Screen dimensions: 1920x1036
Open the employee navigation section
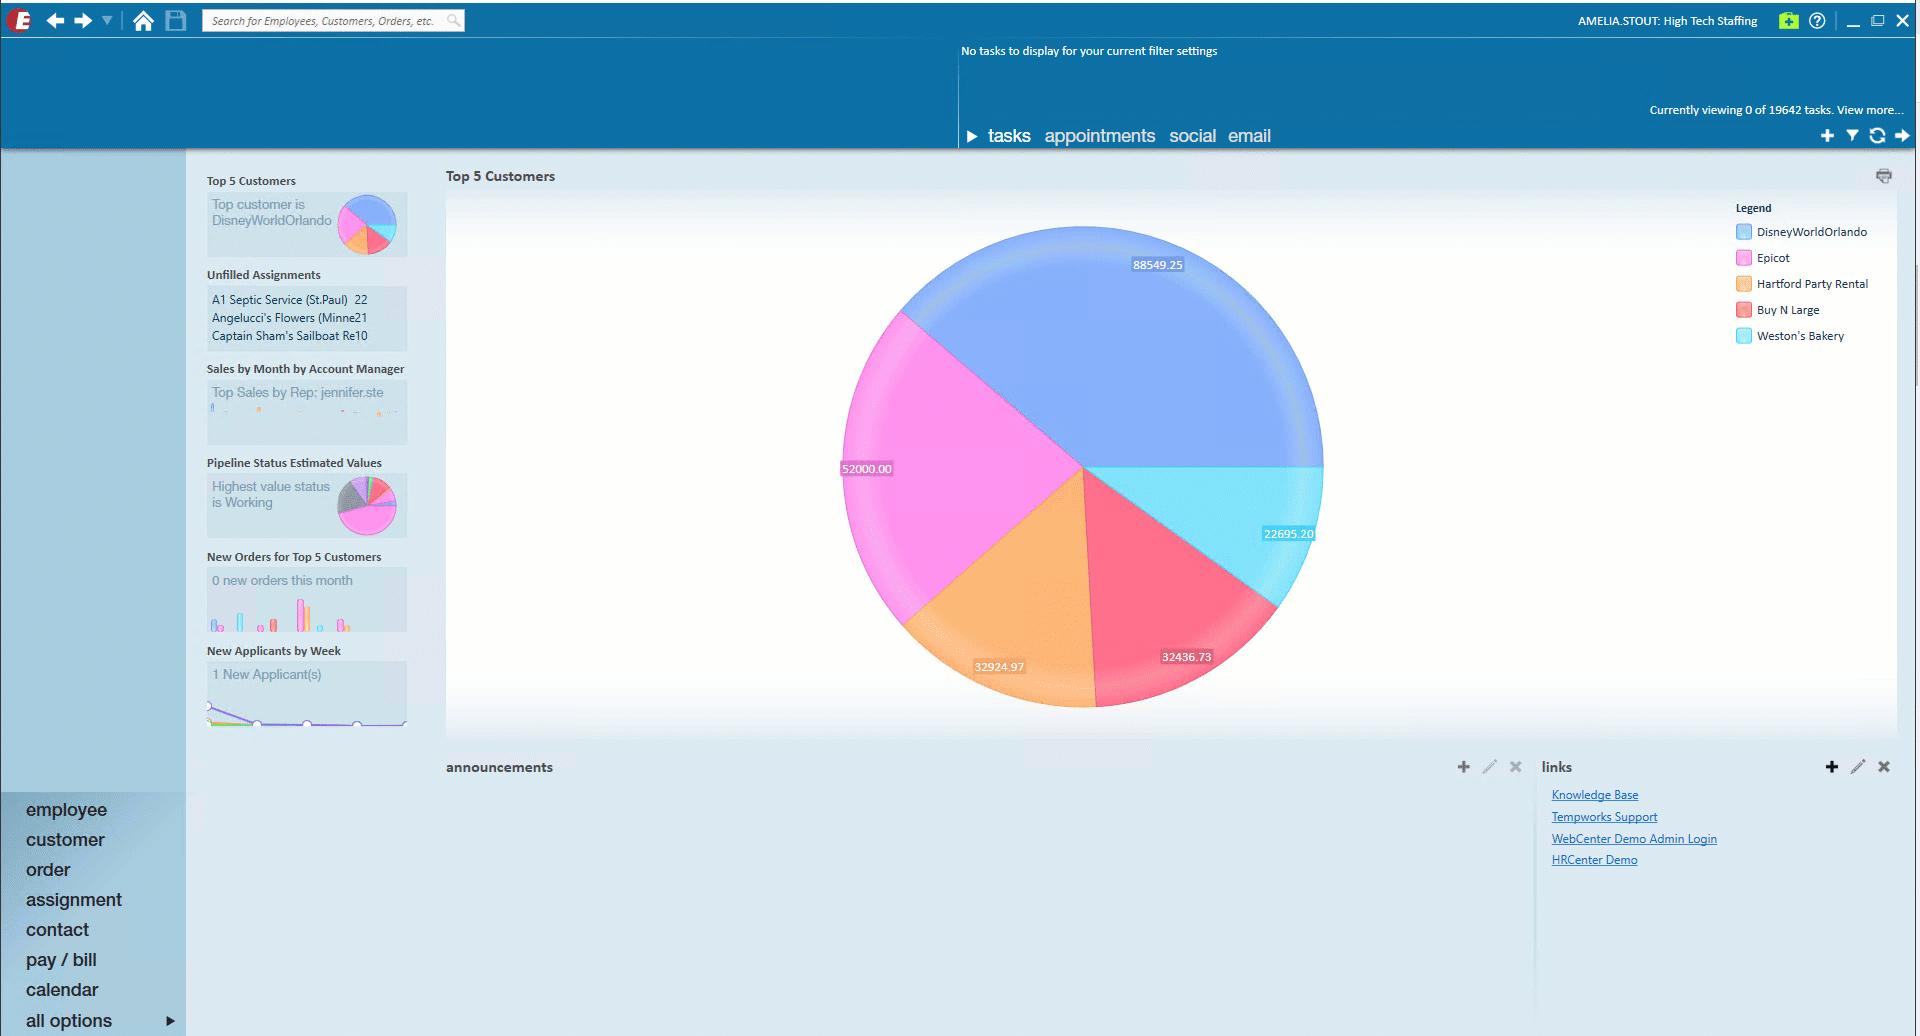click(x=66, y=810)
